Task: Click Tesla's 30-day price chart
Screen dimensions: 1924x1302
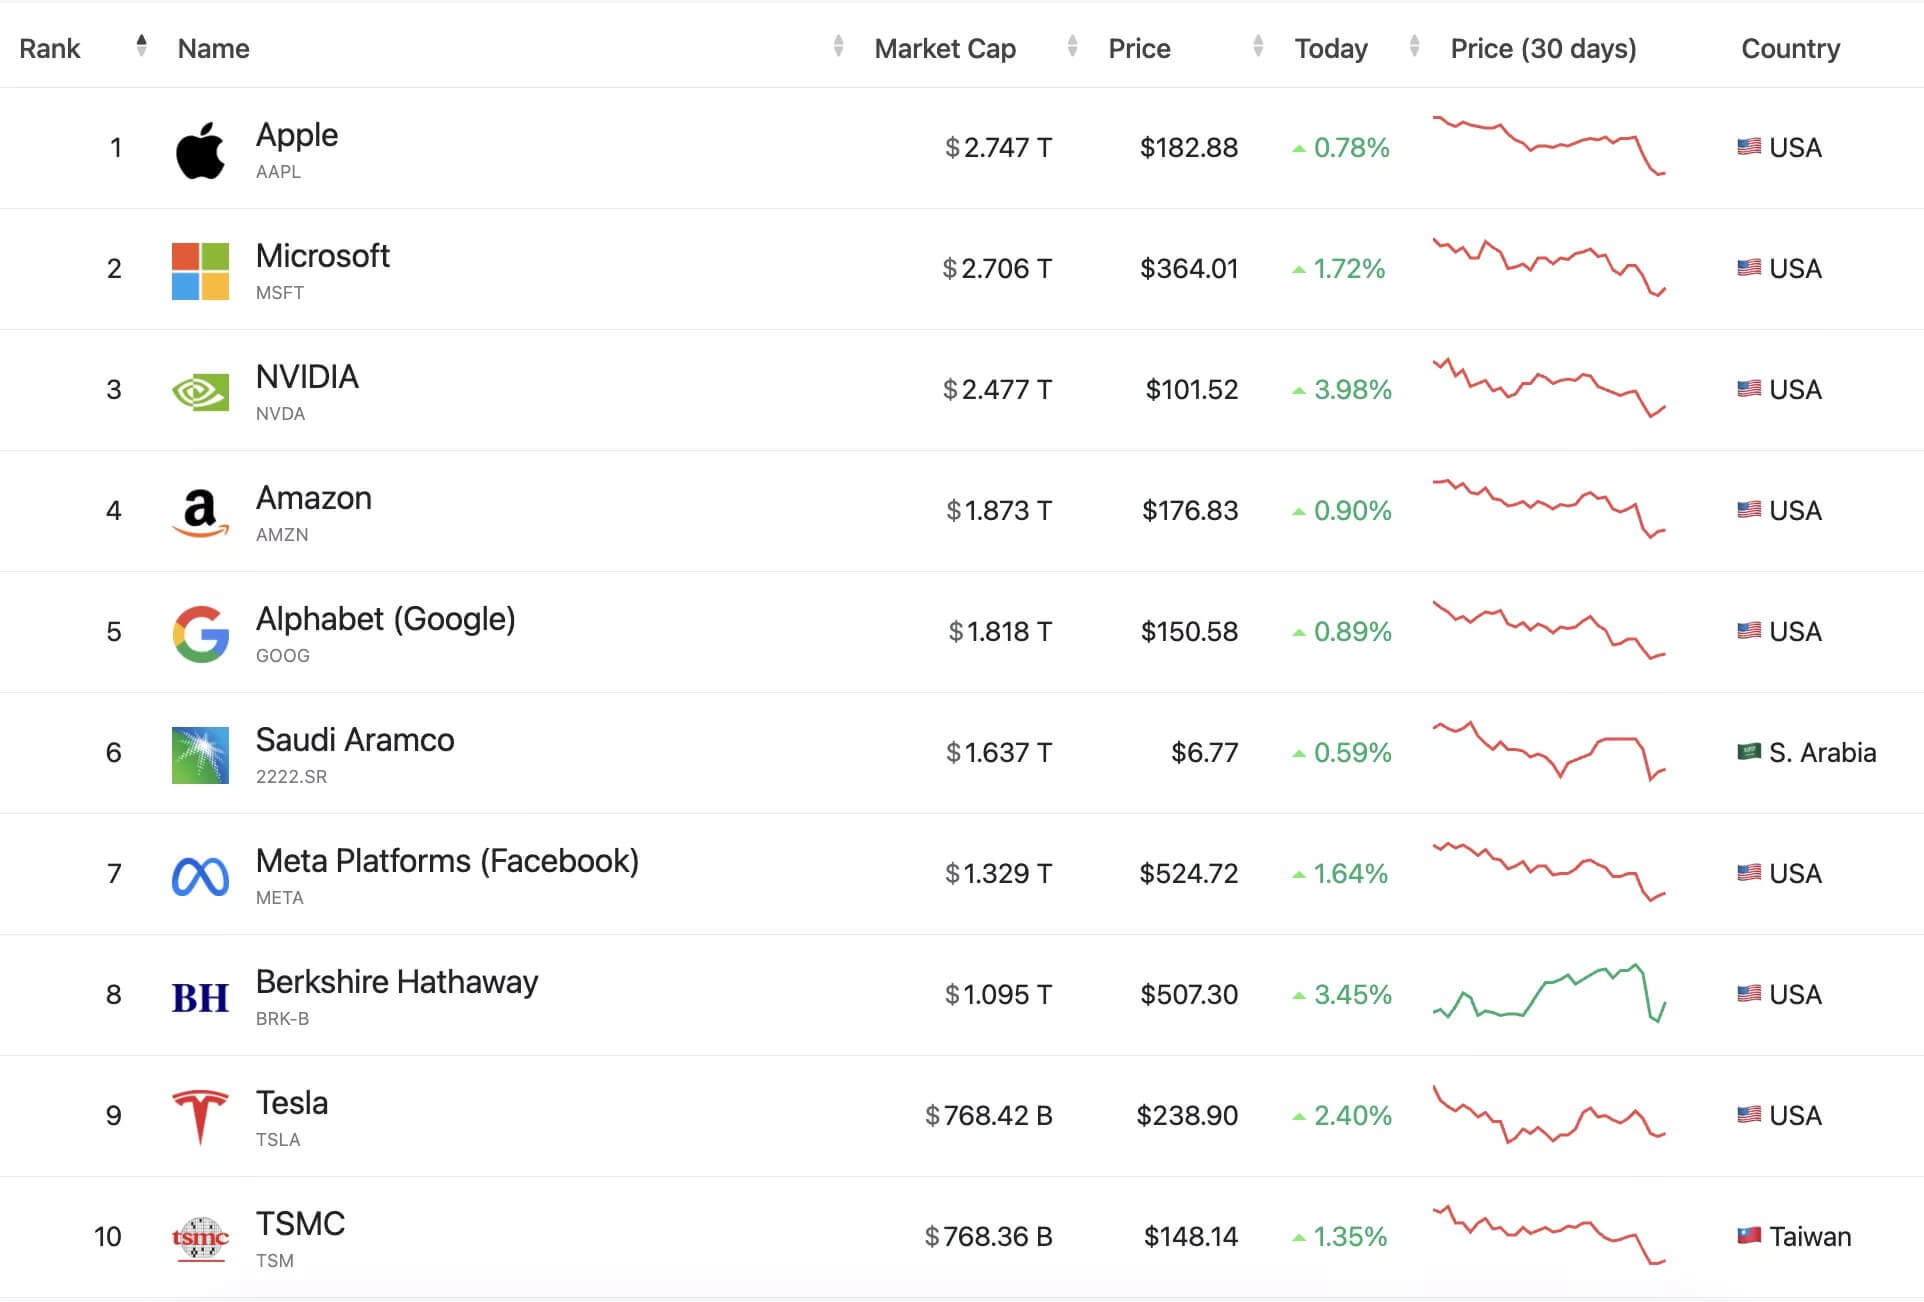Action: click(x=1549, y=1114)
